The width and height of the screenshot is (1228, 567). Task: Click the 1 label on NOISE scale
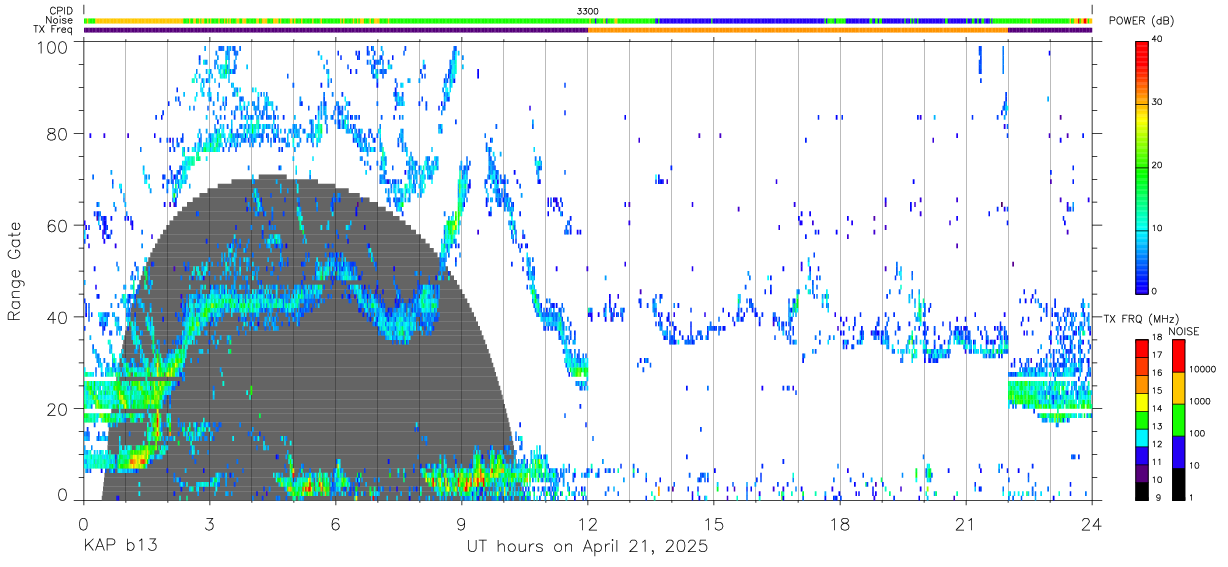click(x=1190, y=497)
